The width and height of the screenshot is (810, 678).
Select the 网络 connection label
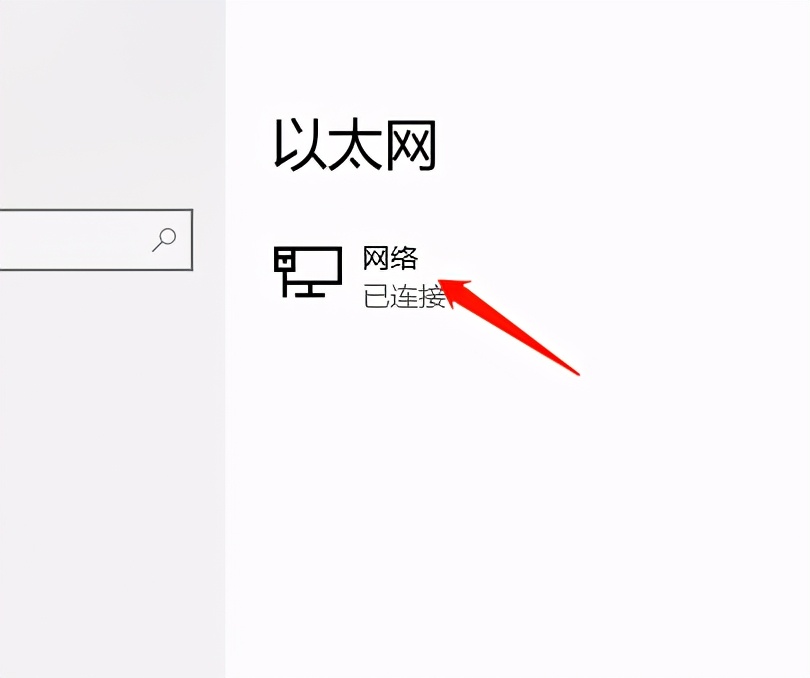point(390,258)
